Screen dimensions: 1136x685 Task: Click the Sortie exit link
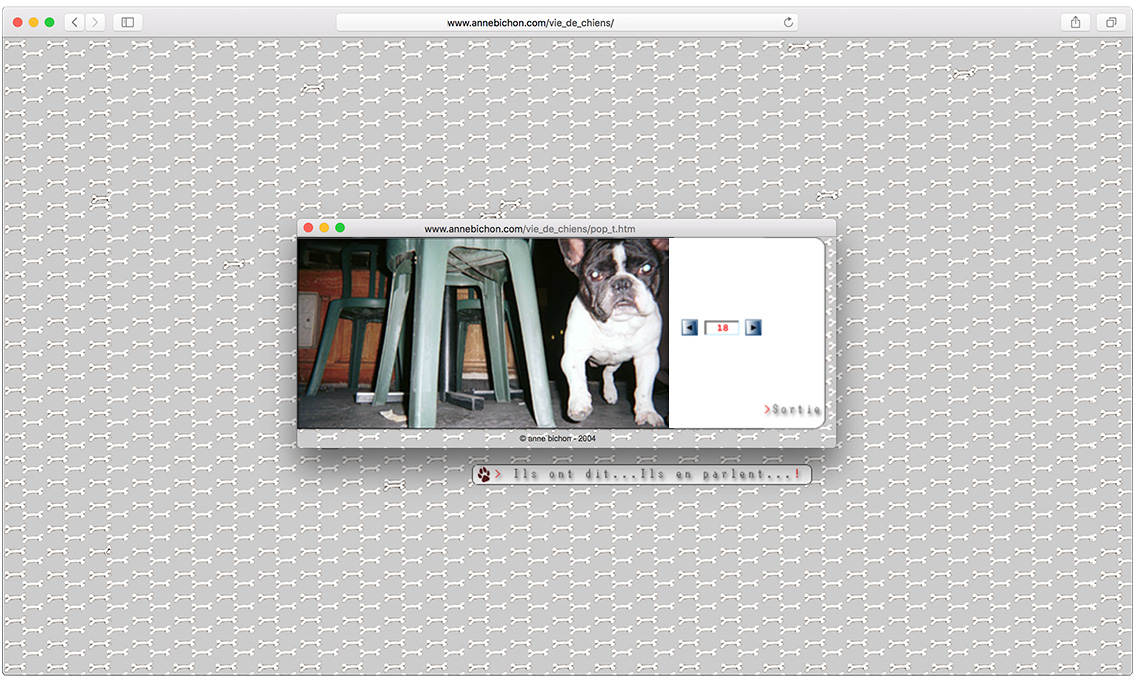(794, 410)
